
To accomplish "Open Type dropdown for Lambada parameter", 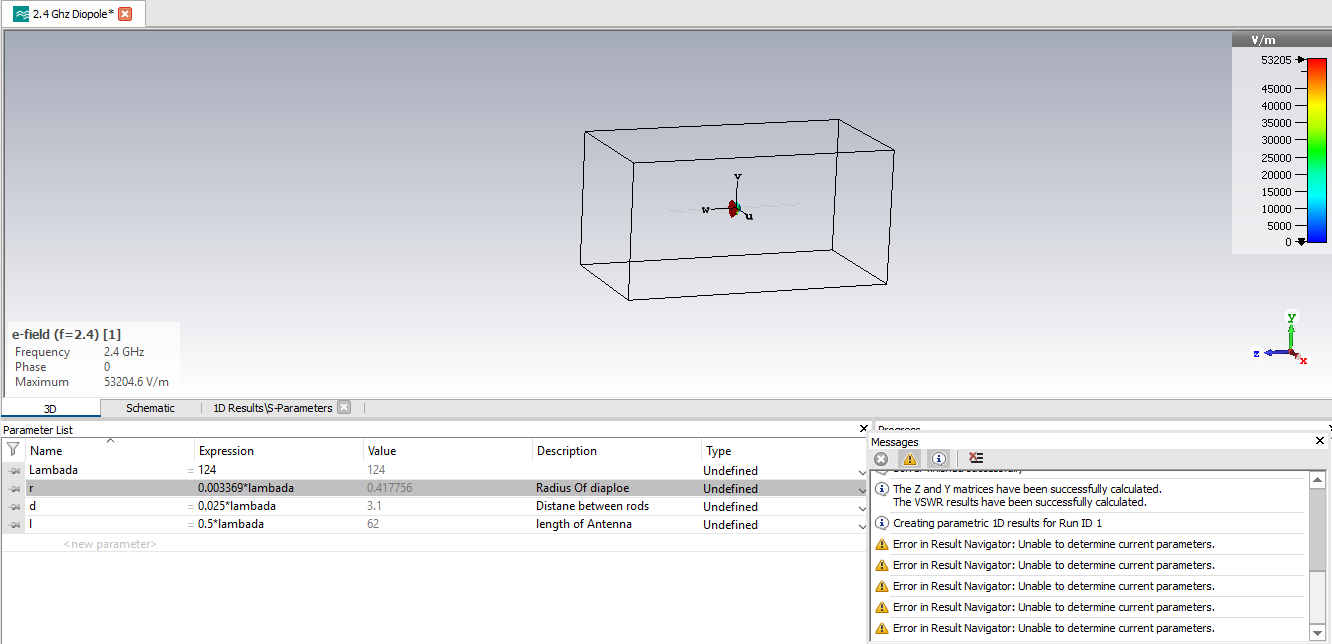I will tap(861, 471).
